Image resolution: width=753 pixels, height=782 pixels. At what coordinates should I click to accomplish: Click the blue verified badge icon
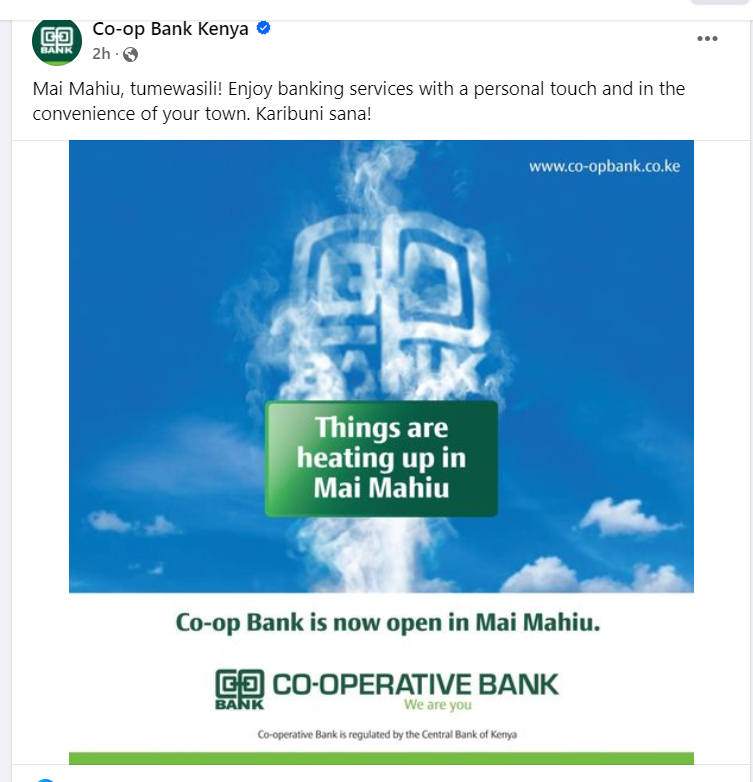pyautogui.click(x=263, y=28)
